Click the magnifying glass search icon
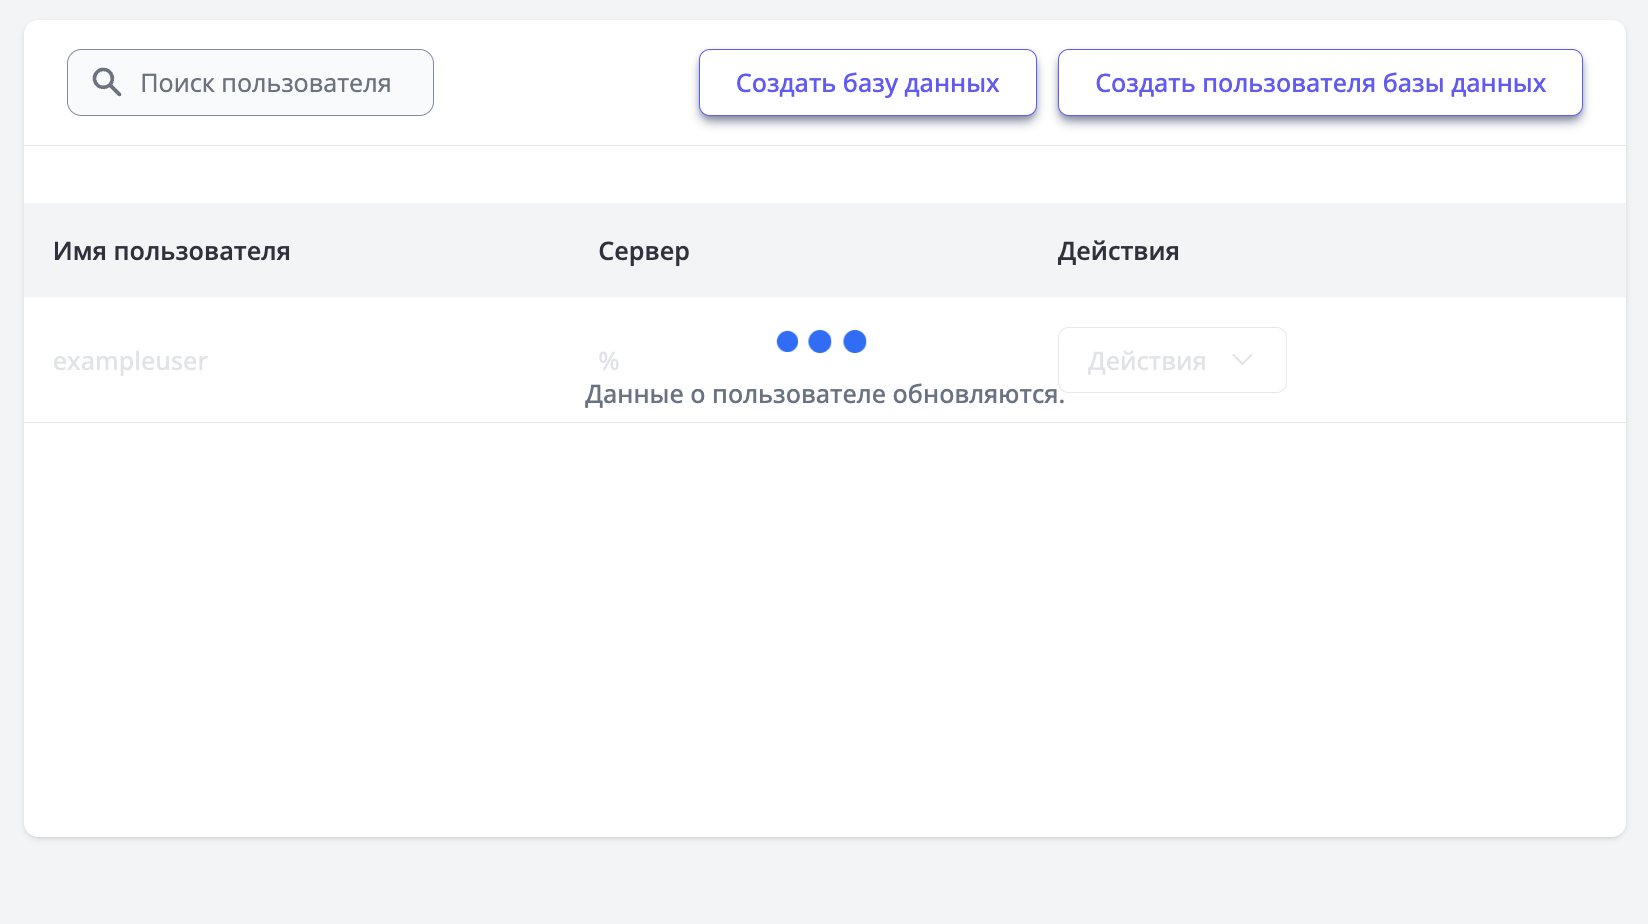The height and width of the screenshot is (924, 1648). point(107,82)
